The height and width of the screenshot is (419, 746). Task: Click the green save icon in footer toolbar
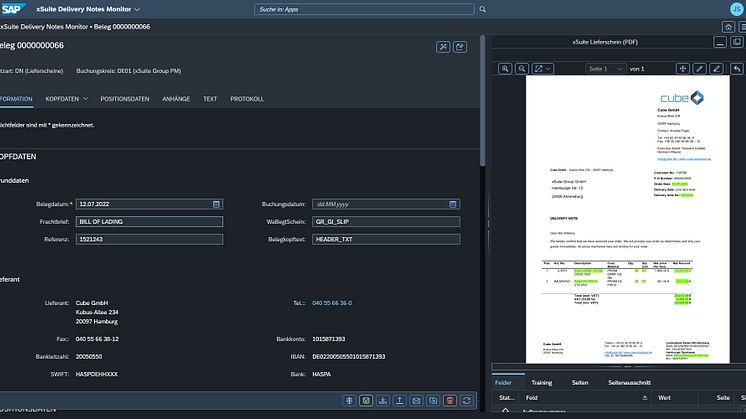pyautogui.click(x=366, y=400)
